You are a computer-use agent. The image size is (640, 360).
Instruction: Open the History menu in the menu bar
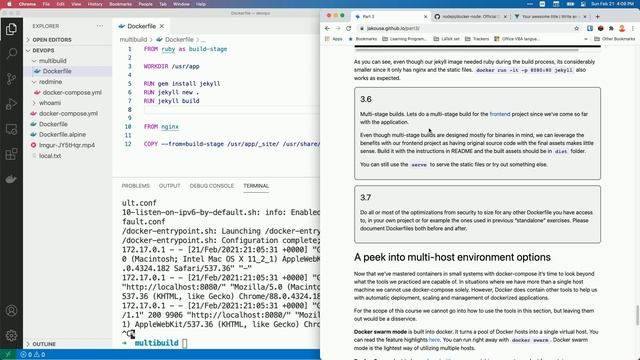pyautogui.click(x=95, y=4)
